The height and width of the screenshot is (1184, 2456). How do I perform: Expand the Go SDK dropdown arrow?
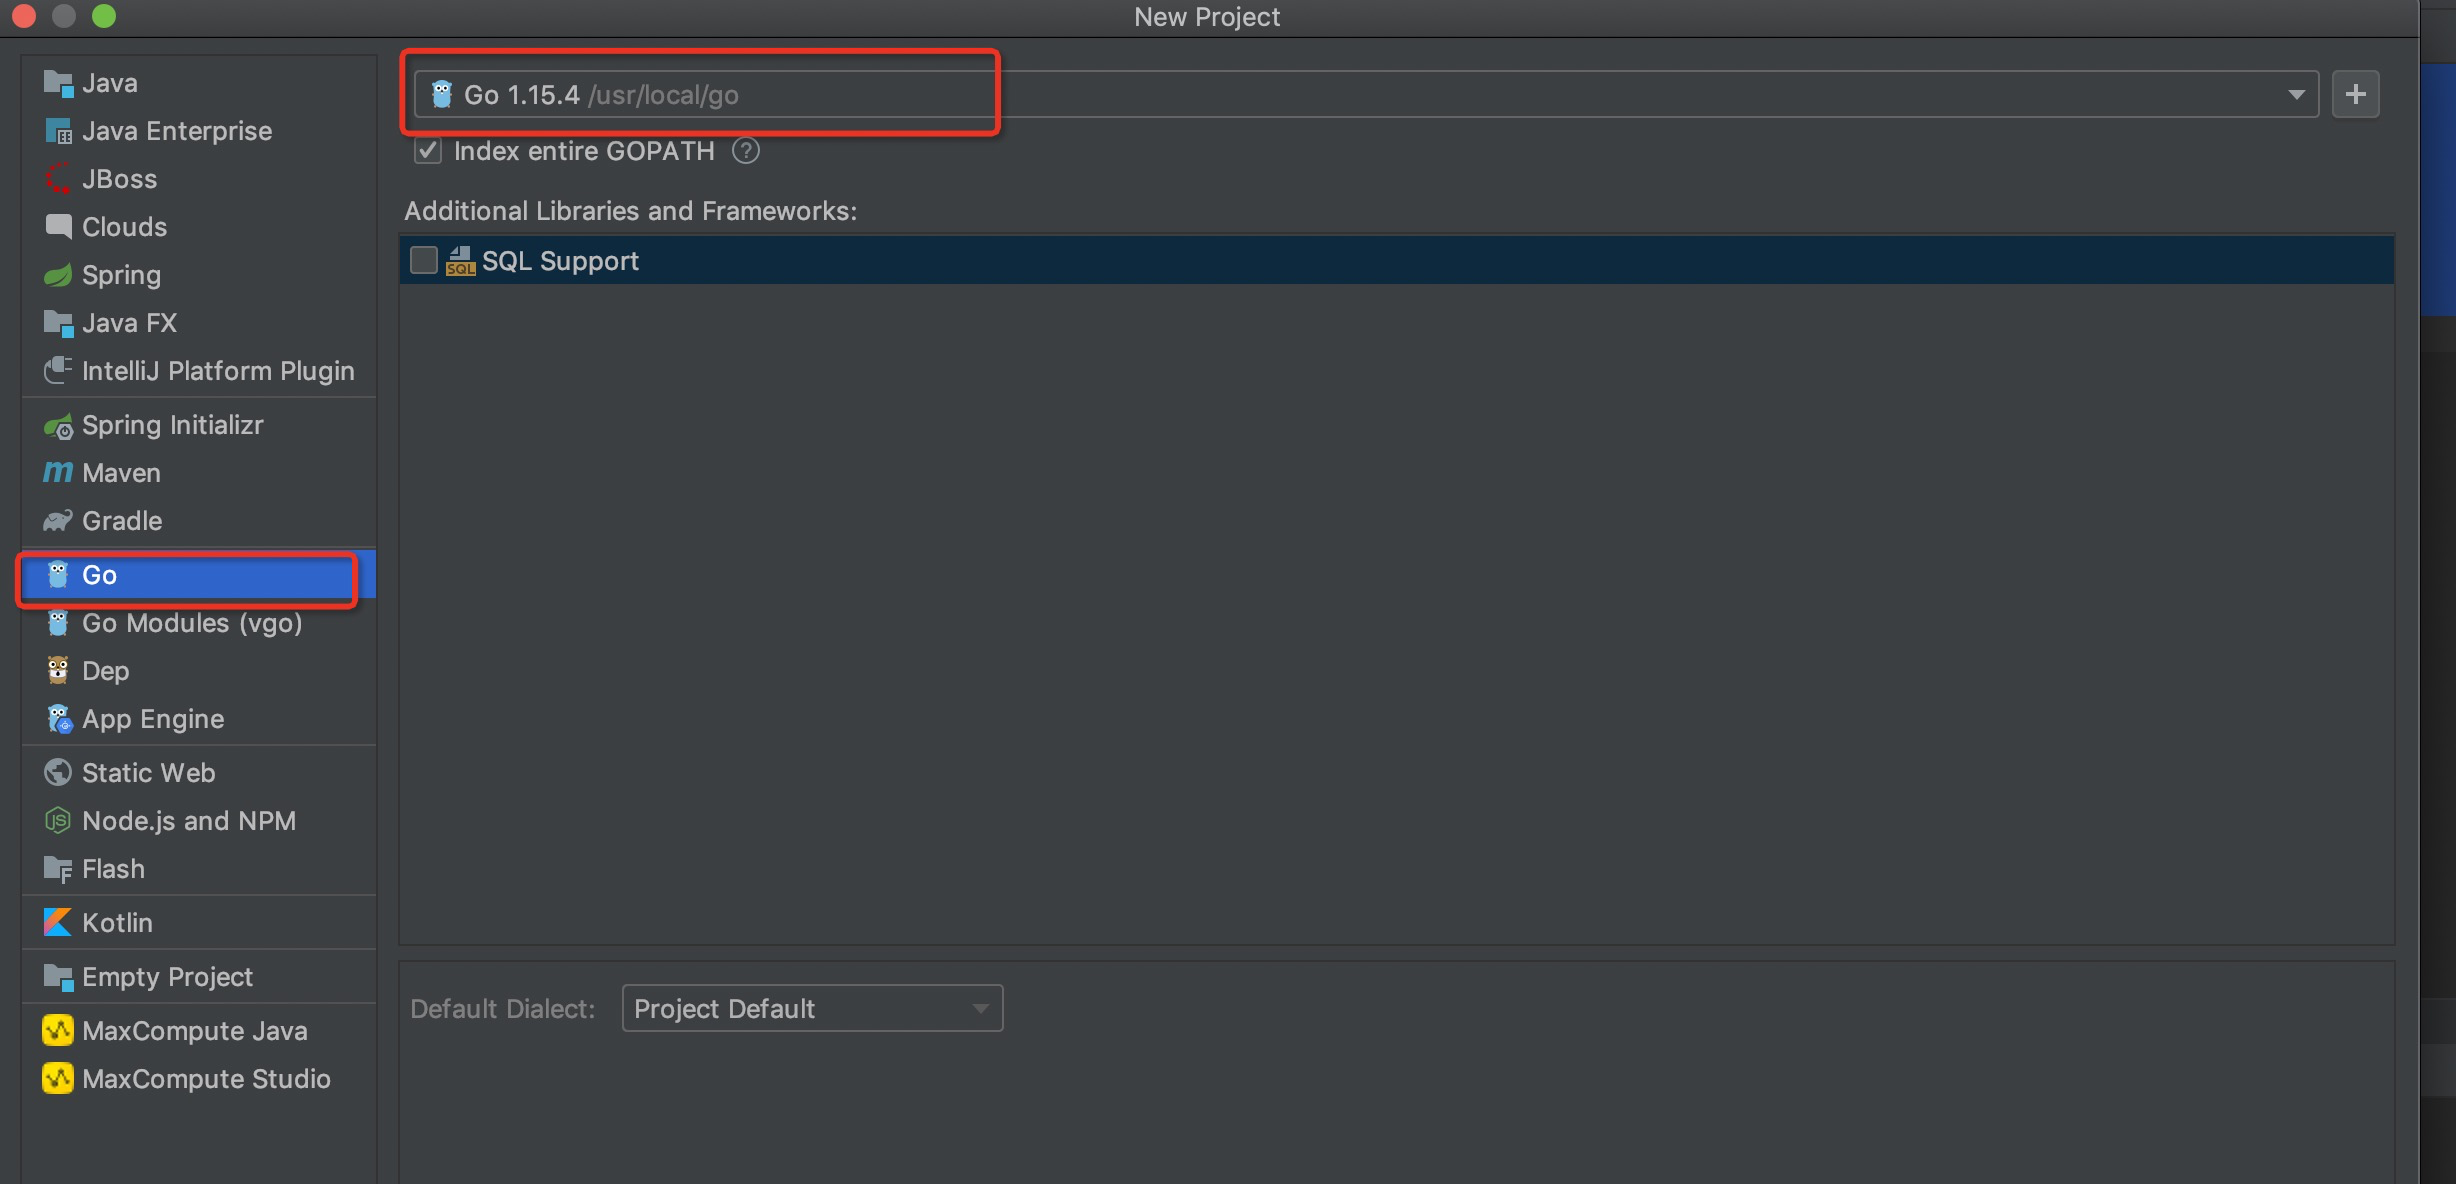[x=2296, y=95]
